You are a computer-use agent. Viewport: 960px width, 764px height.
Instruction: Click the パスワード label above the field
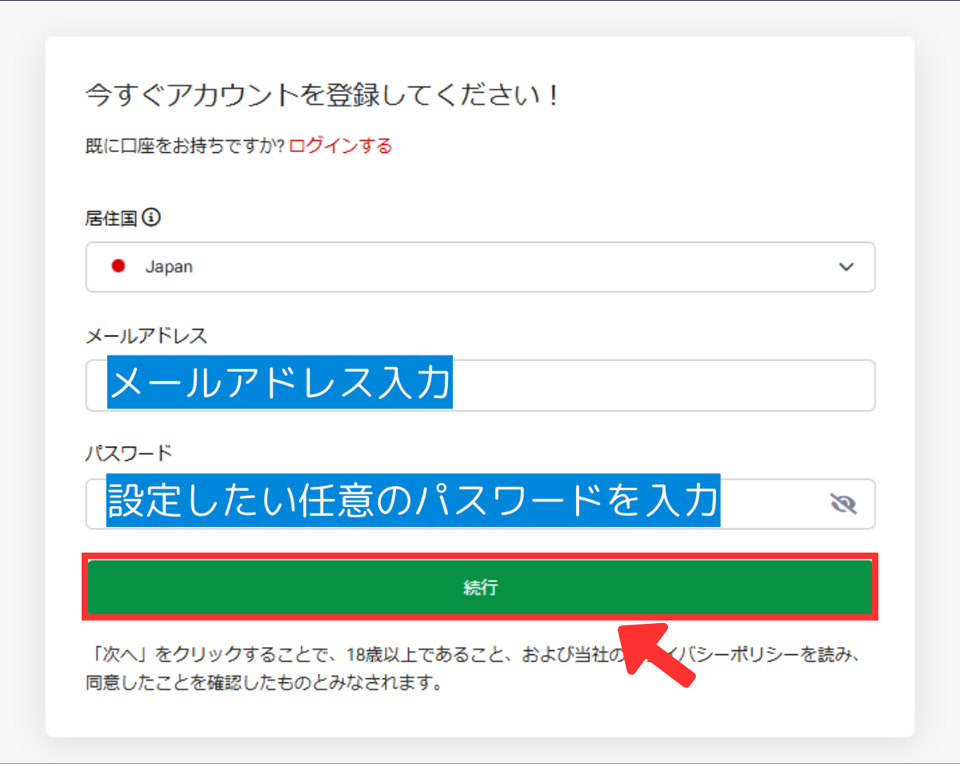pos(129,453)
